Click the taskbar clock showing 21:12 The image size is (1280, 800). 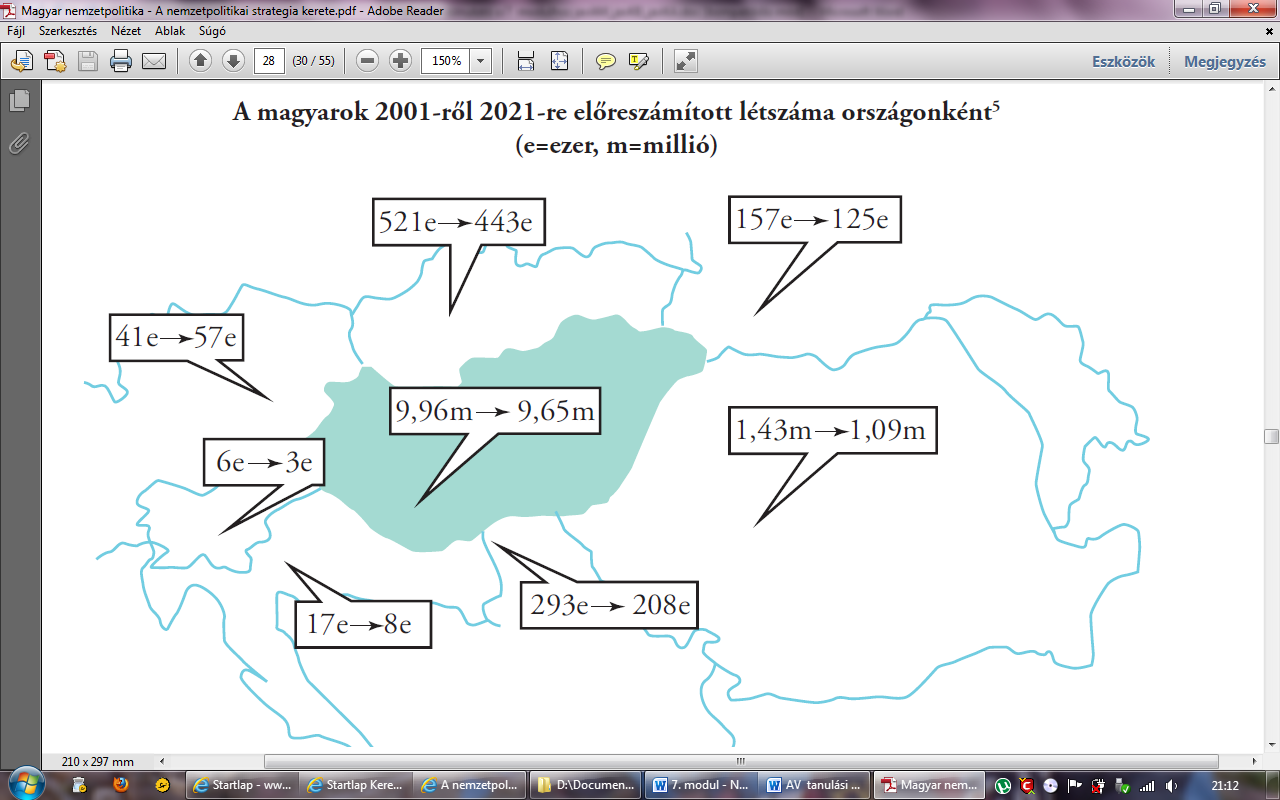coord(1225,786)
